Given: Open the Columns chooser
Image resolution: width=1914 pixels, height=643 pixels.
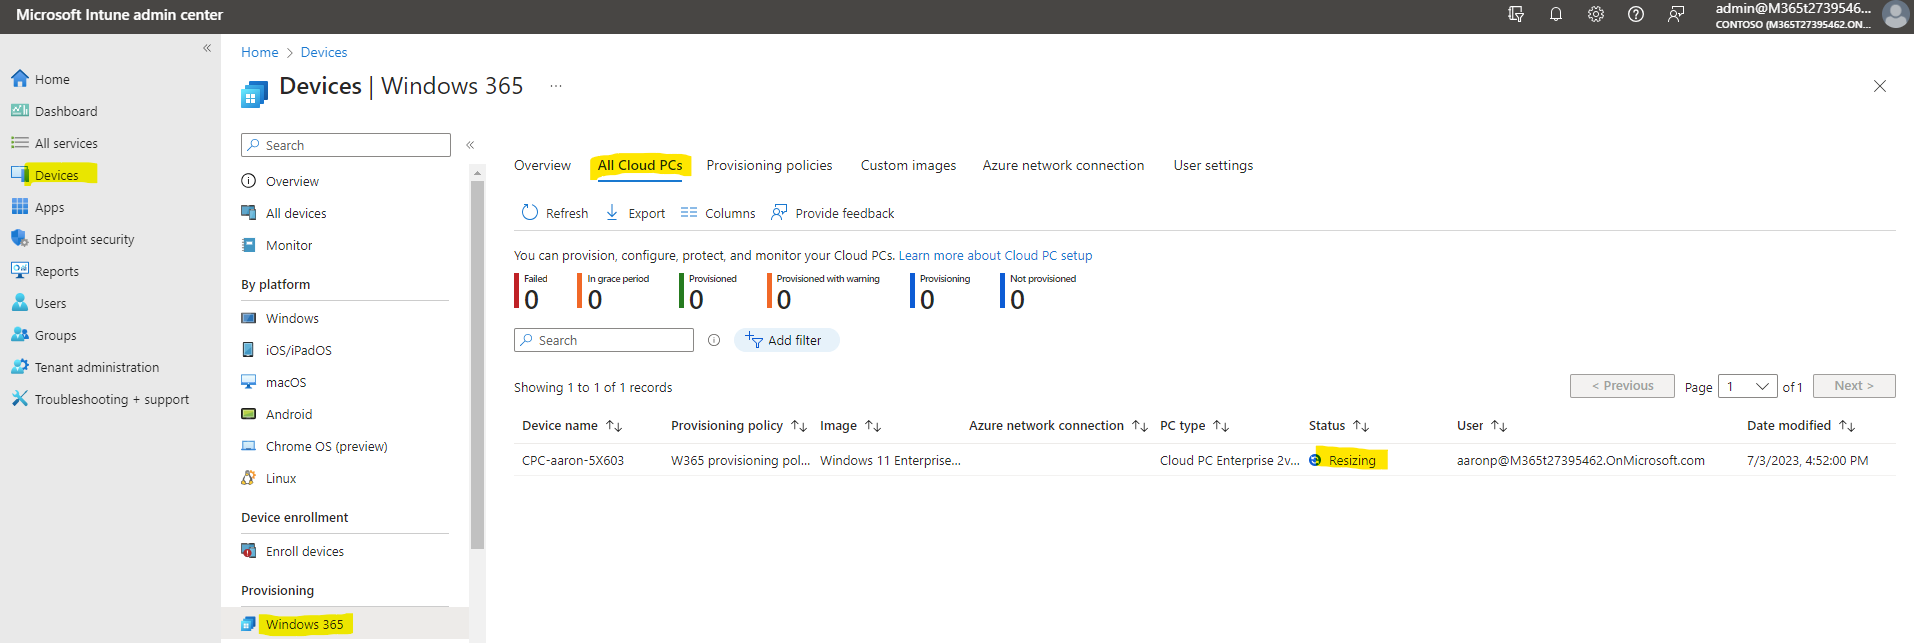Looking at the screenshot, I should [718, 213].
